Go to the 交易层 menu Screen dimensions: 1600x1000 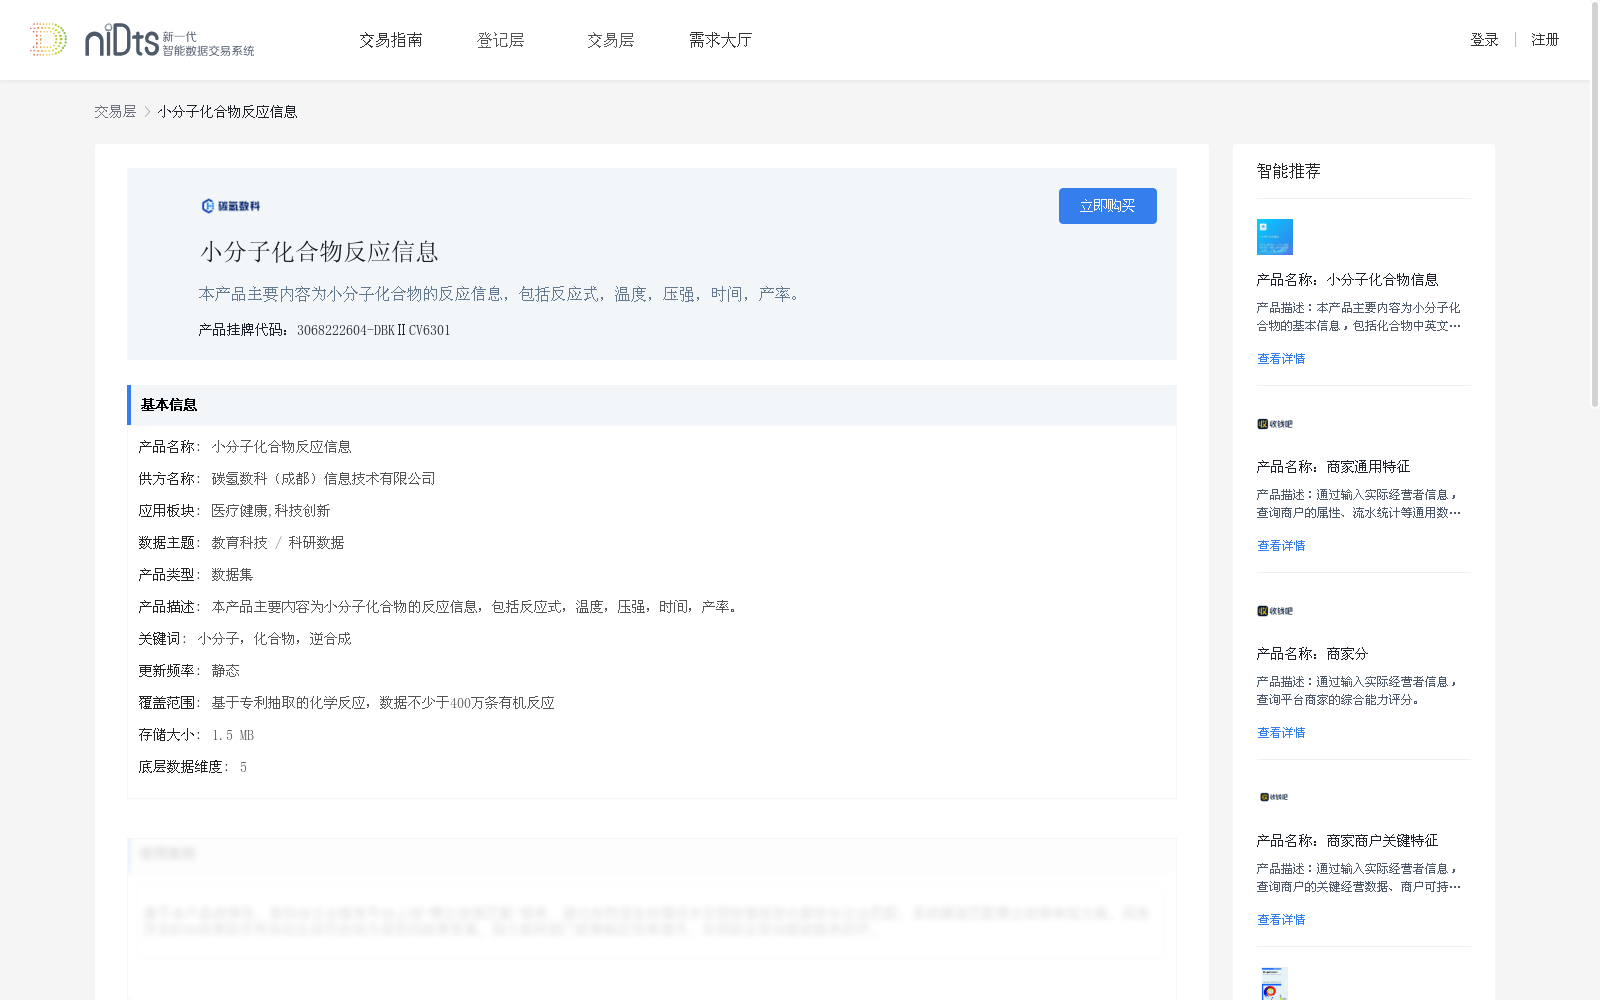click(x=611, y=40)
